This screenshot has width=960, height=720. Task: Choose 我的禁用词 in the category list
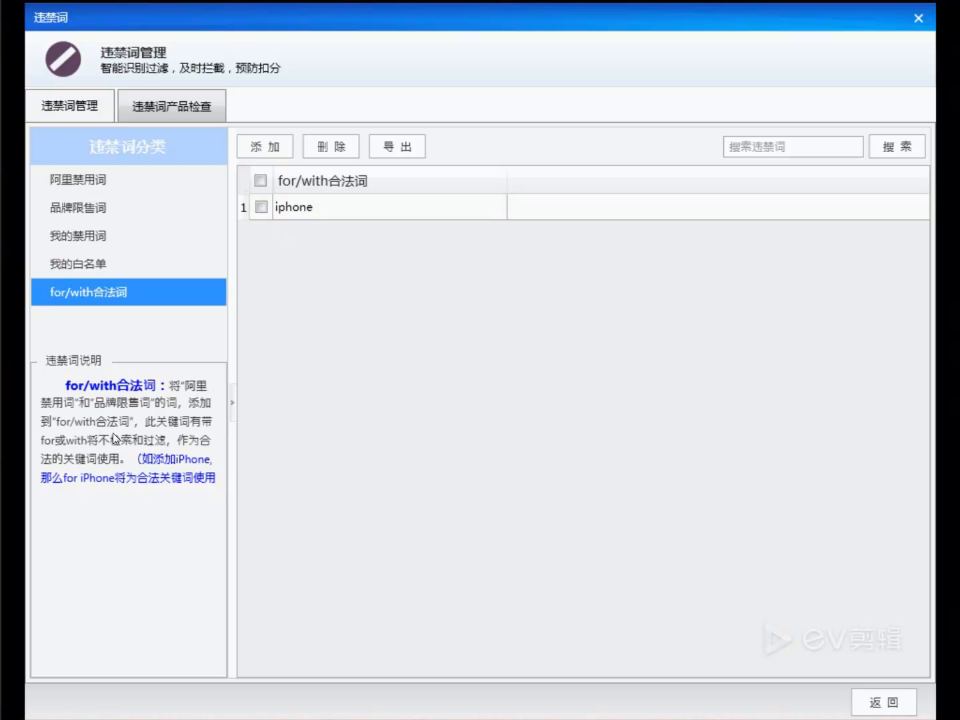click(x=129, y=236)
